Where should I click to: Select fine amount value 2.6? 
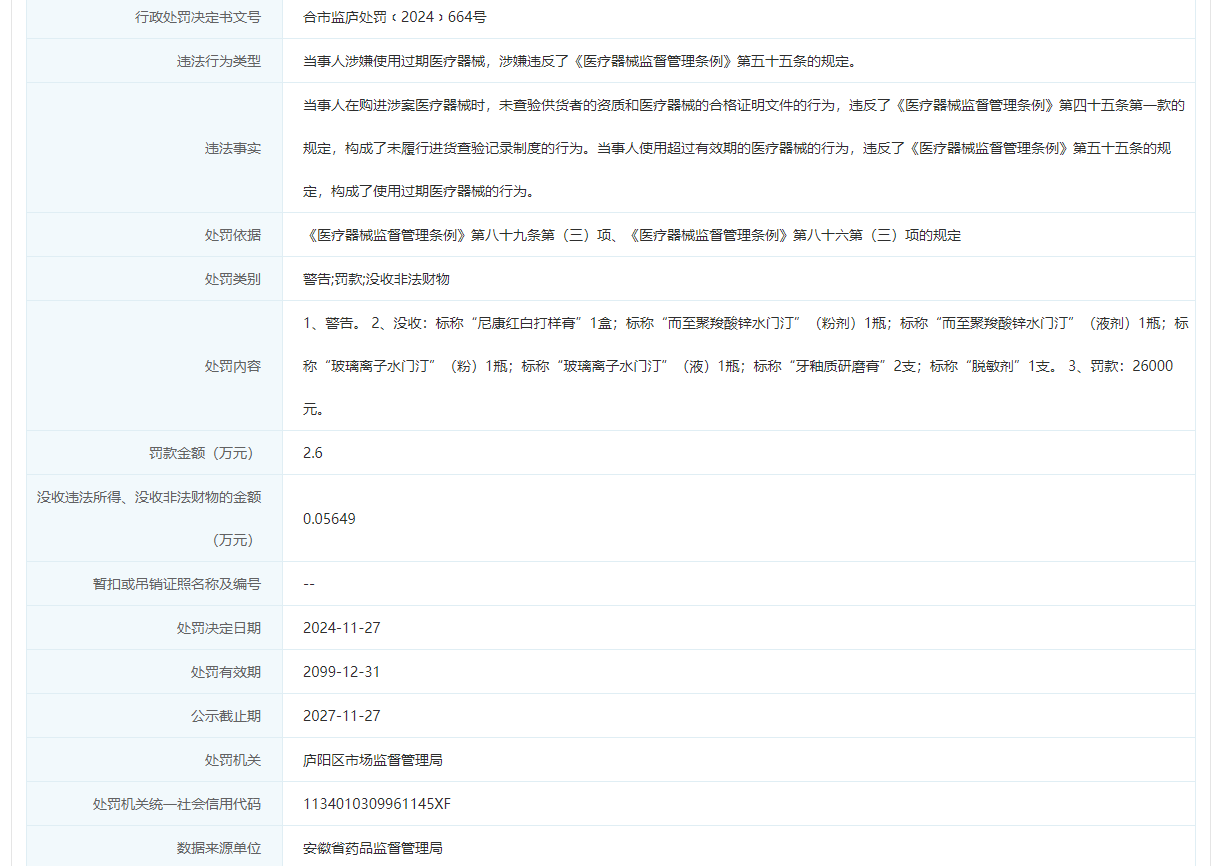pos(313,453)
